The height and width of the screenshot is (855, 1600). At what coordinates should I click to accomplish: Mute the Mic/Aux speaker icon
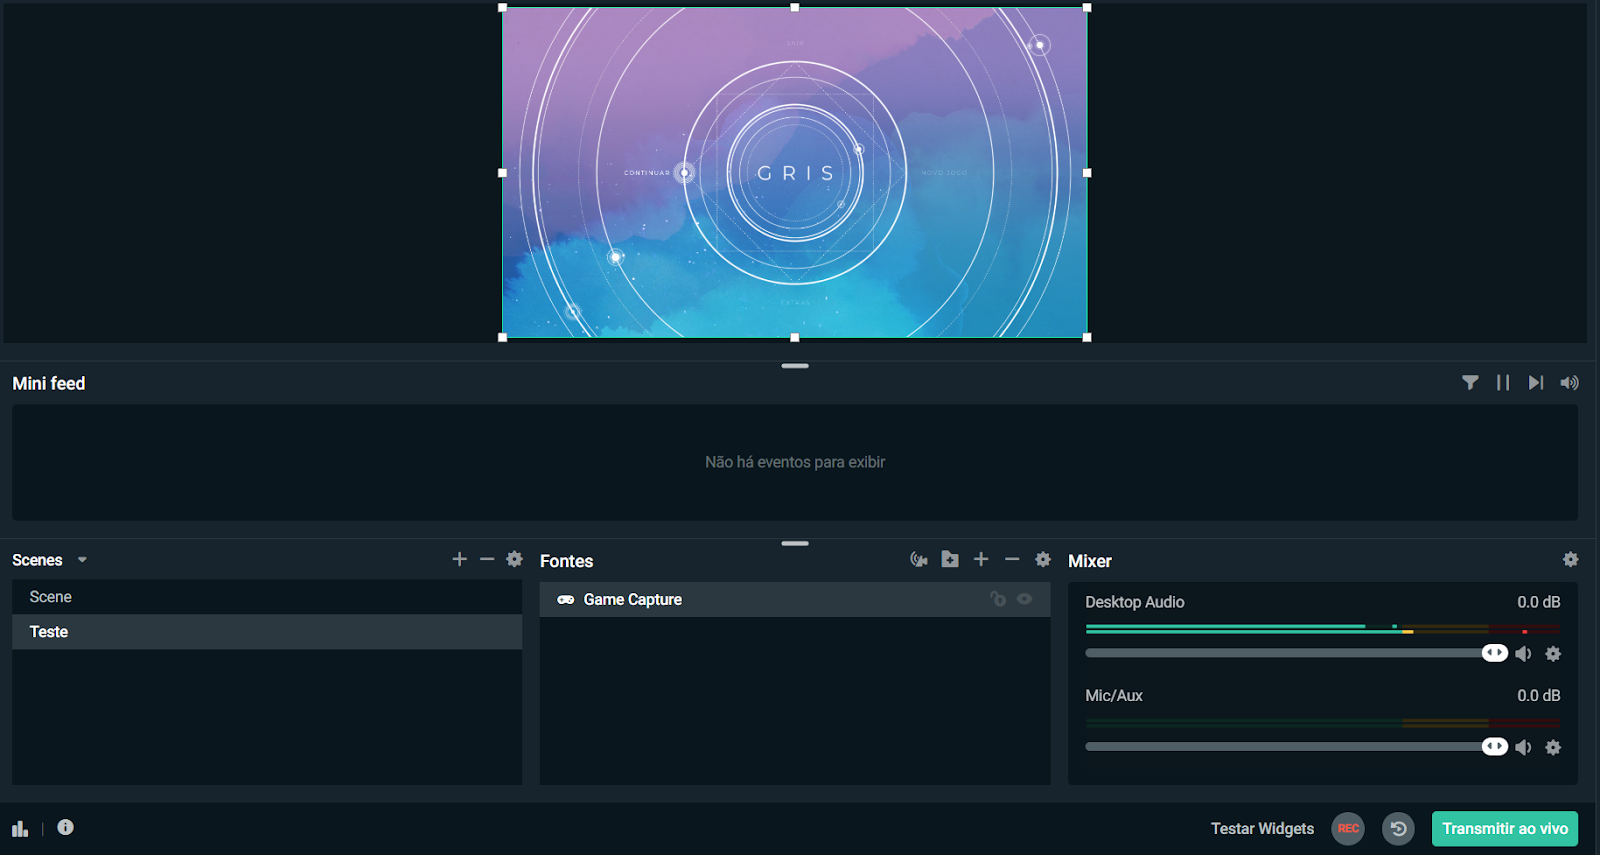(1523, 747)
